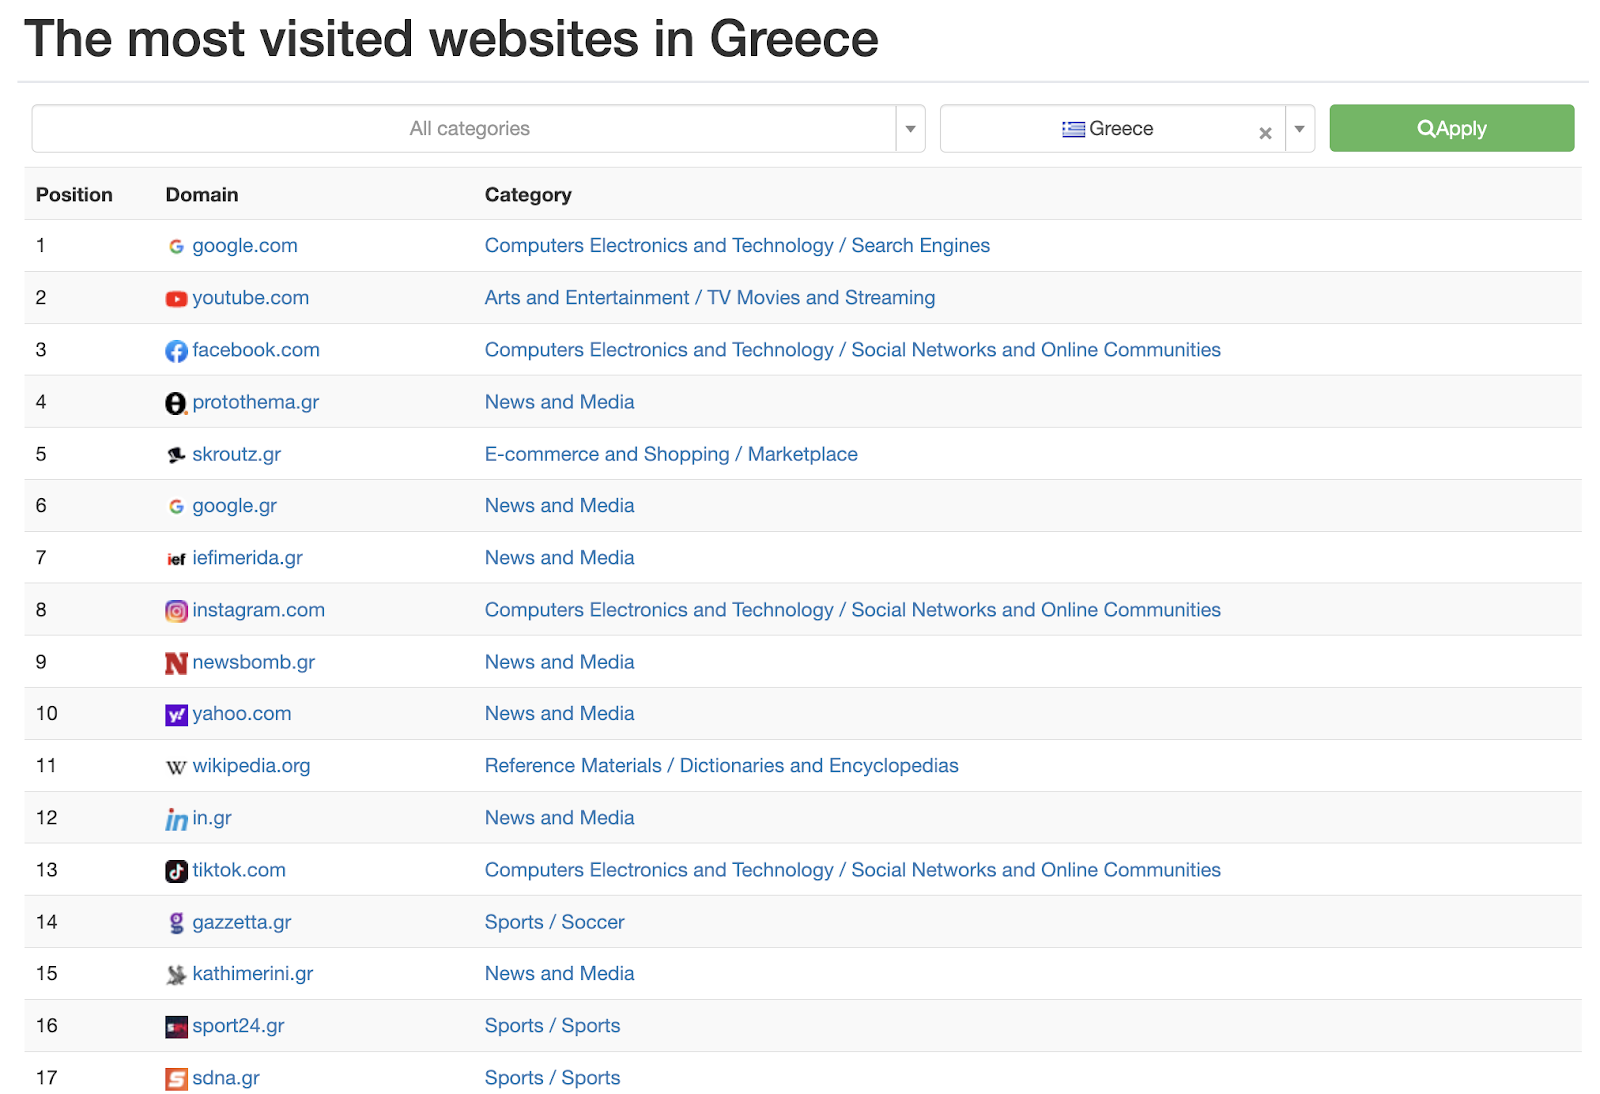Open in.gr's News and Media link
Screen dimensions: 1600x1094
(x=560, y=818)
